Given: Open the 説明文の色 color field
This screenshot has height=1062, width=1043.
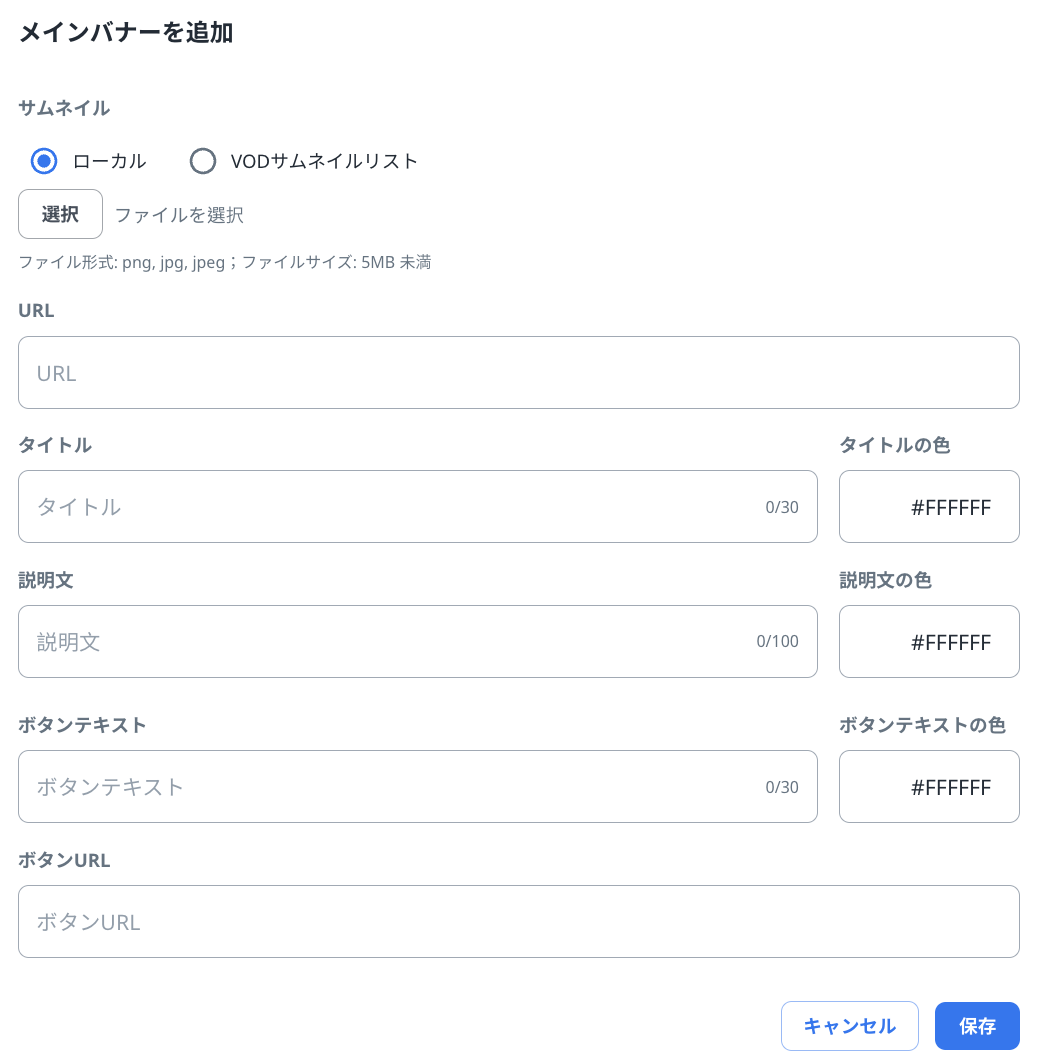Looking at the screenshot, I should [928, 642].
